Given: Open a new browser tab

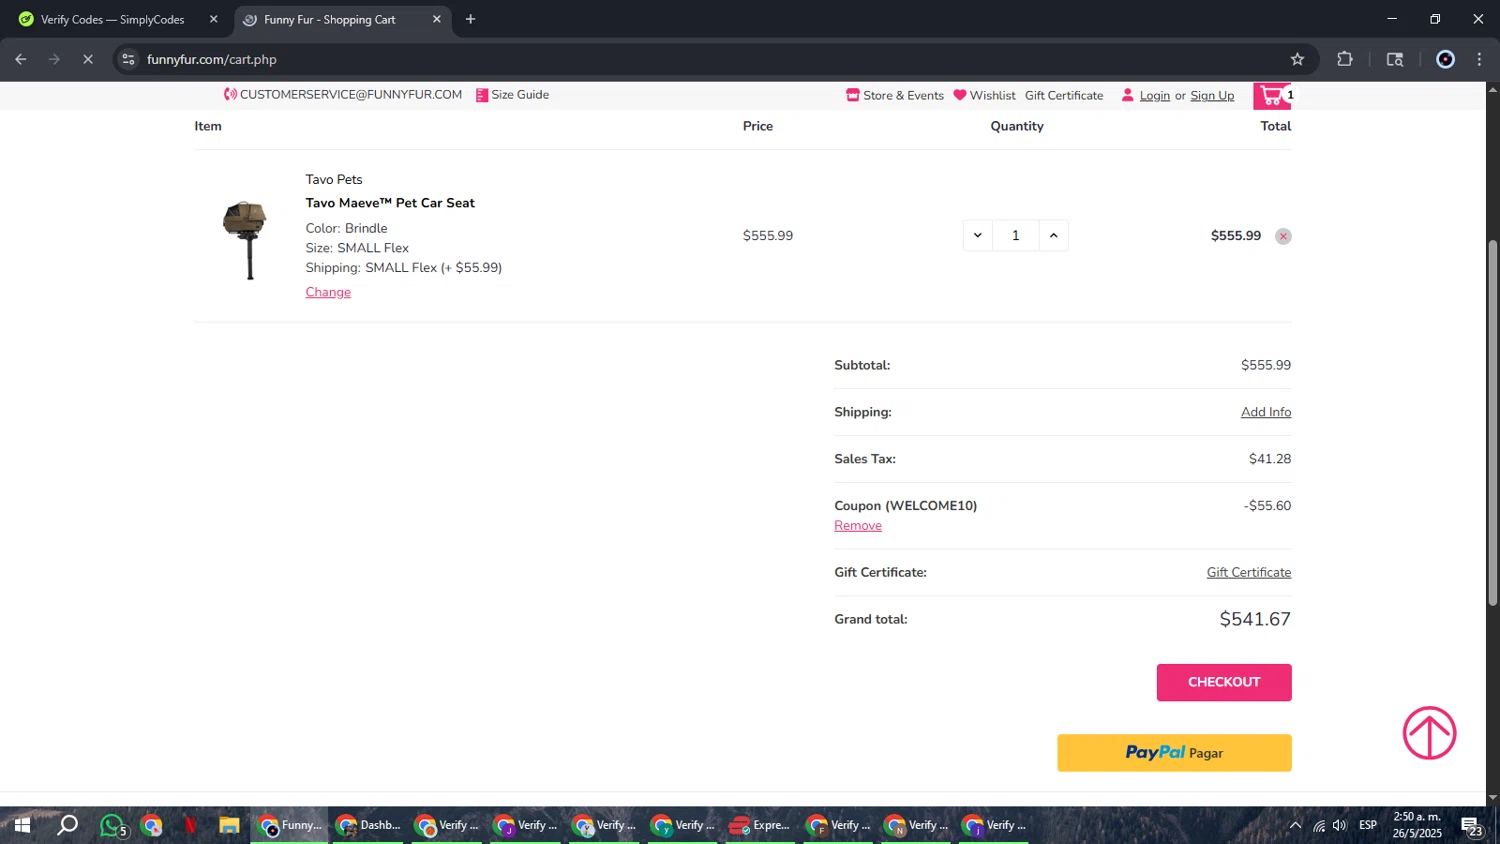Looking at the screenshot, I should 470,19.
